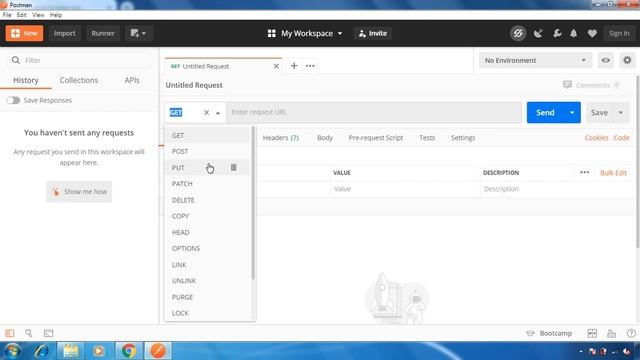
Task: Click the heart icon in header
Action: coord(592,33)
